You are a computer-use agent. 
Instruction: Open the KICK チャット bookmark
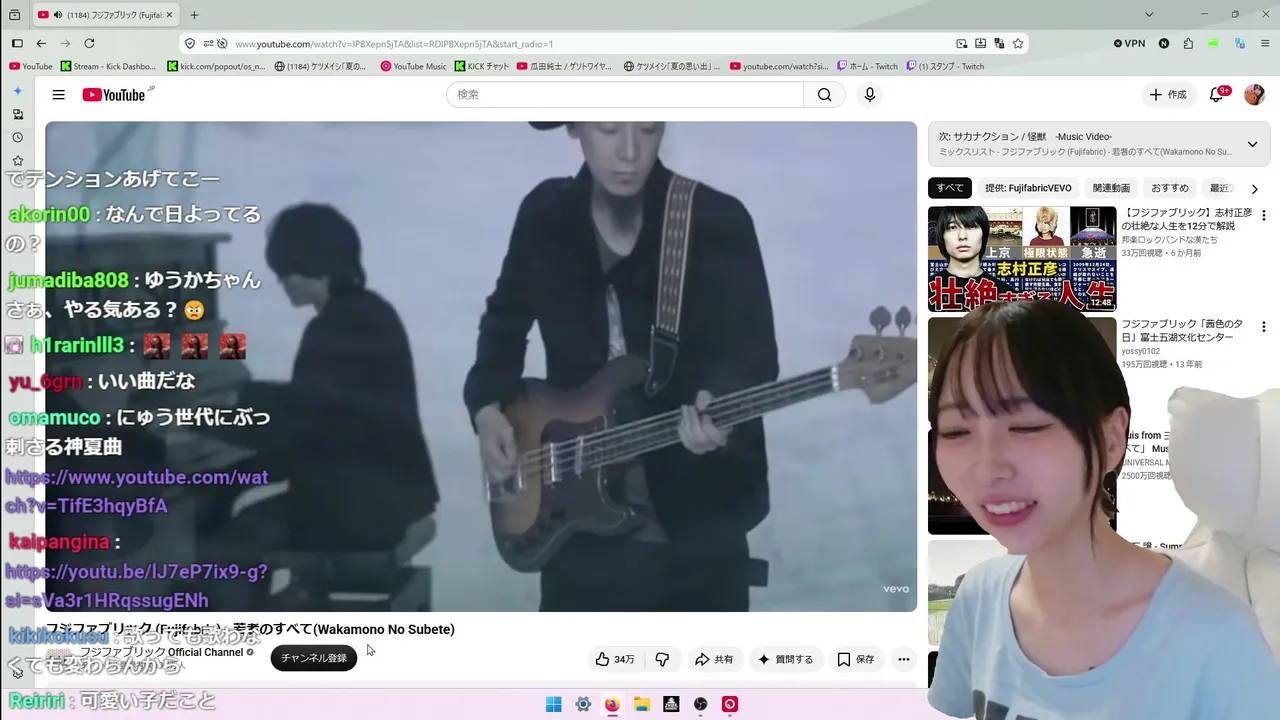(x=482, y=67)
